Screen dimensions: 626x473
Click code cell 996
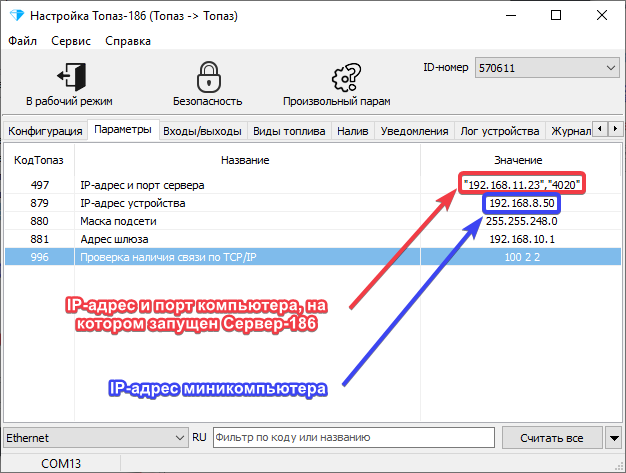tap(40, 257)
